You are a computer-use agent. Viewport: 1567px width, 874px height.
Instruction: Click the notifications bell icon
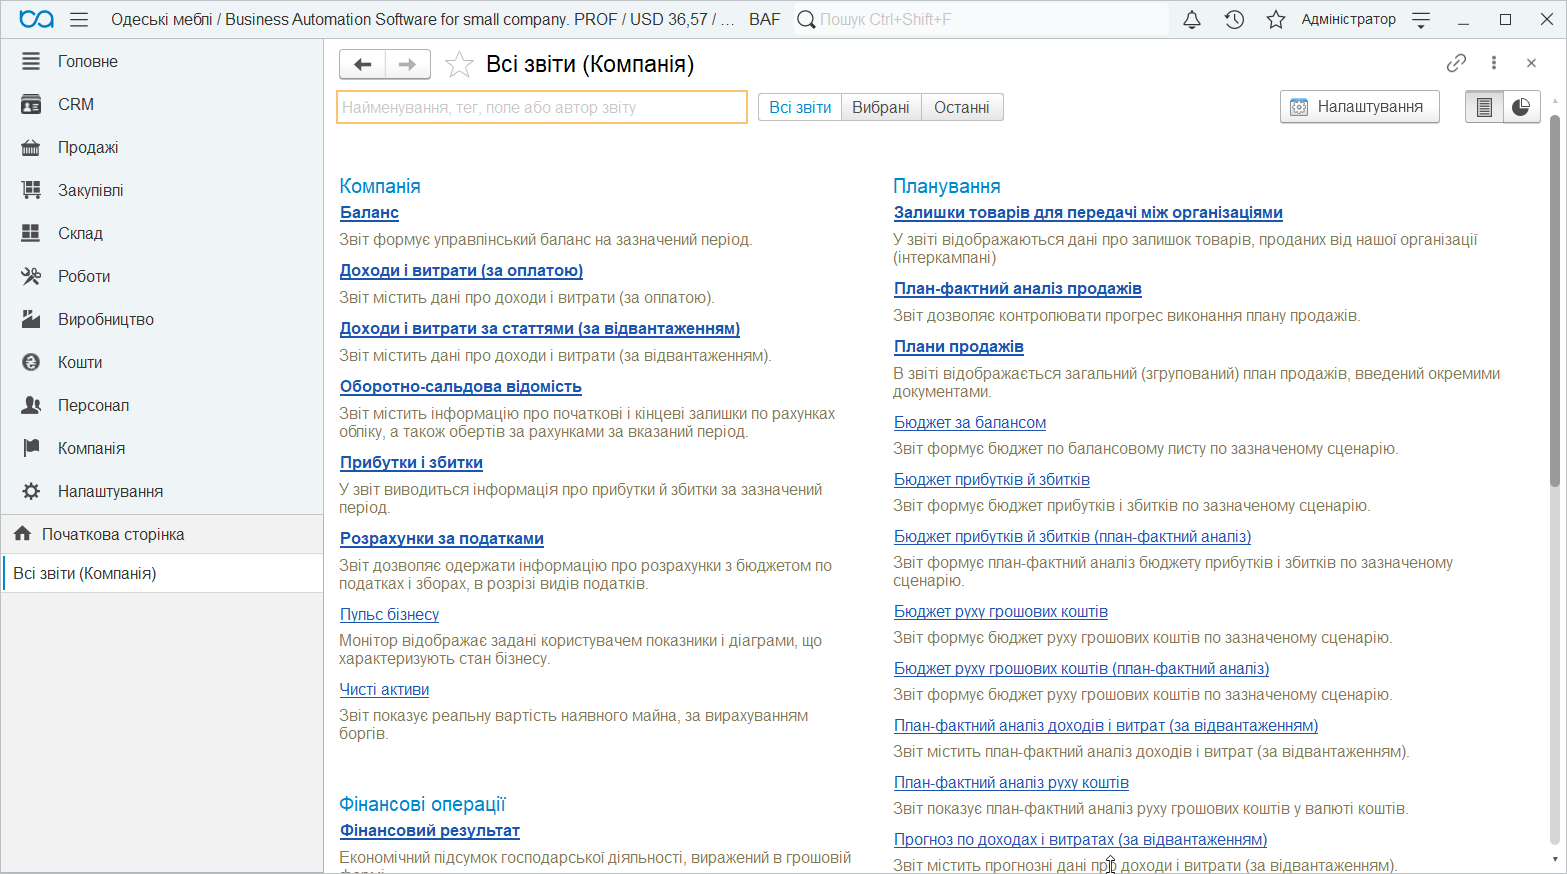point(1191,20)
